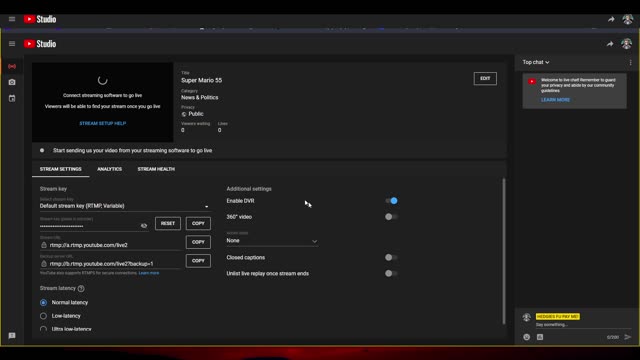
Task: Open hamburger menu in top Studio bar
Action: [12, 19]
